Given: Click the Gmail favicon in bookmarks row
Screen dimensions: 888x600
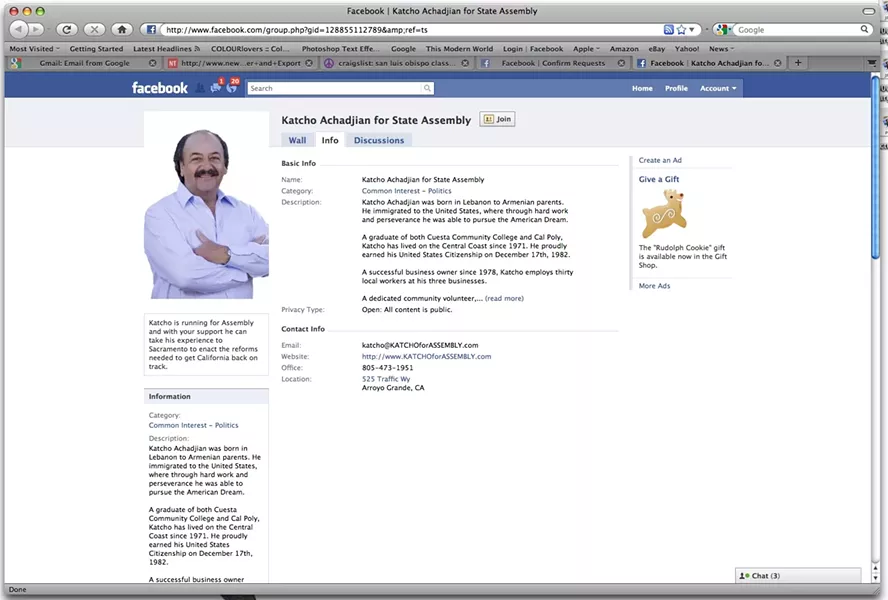Looking at the screenshot, I should pyautogui.click(x=15, y=63).
